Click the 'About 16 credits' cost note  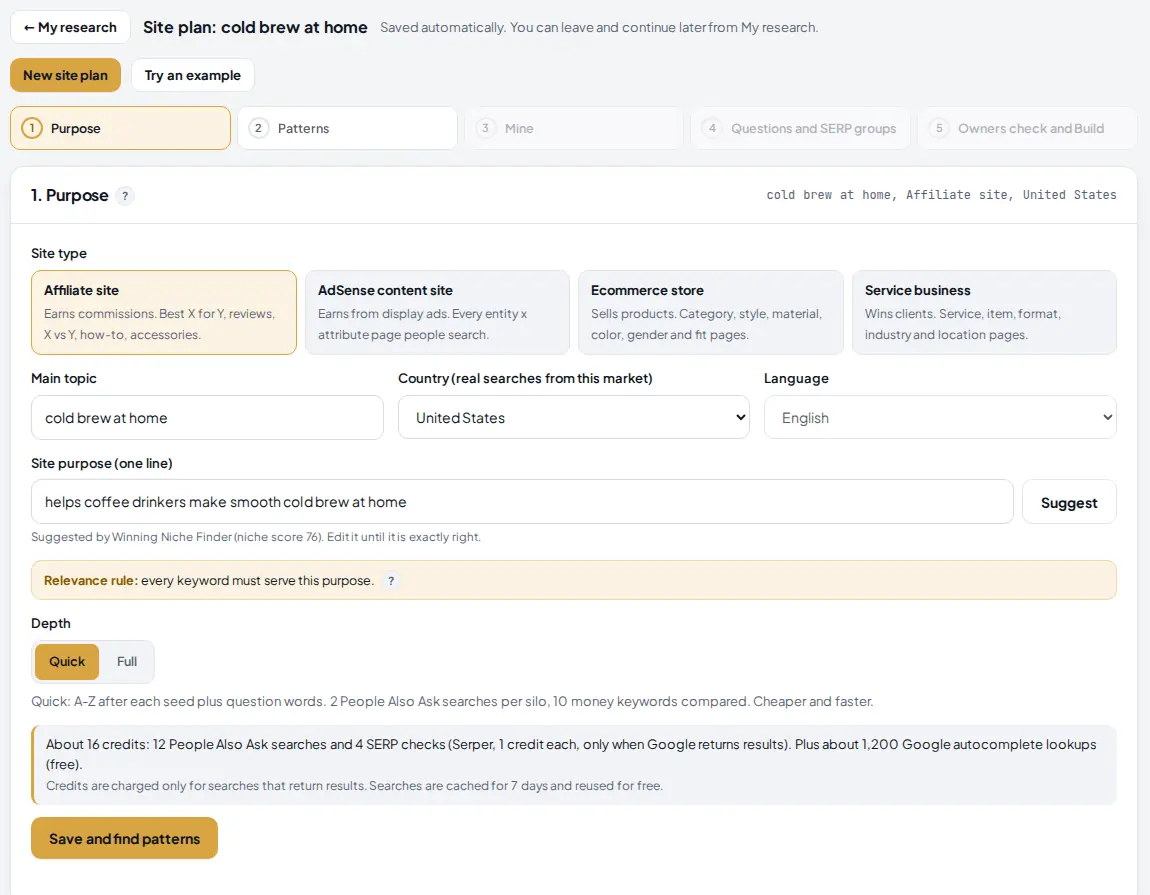pos(571,754)
